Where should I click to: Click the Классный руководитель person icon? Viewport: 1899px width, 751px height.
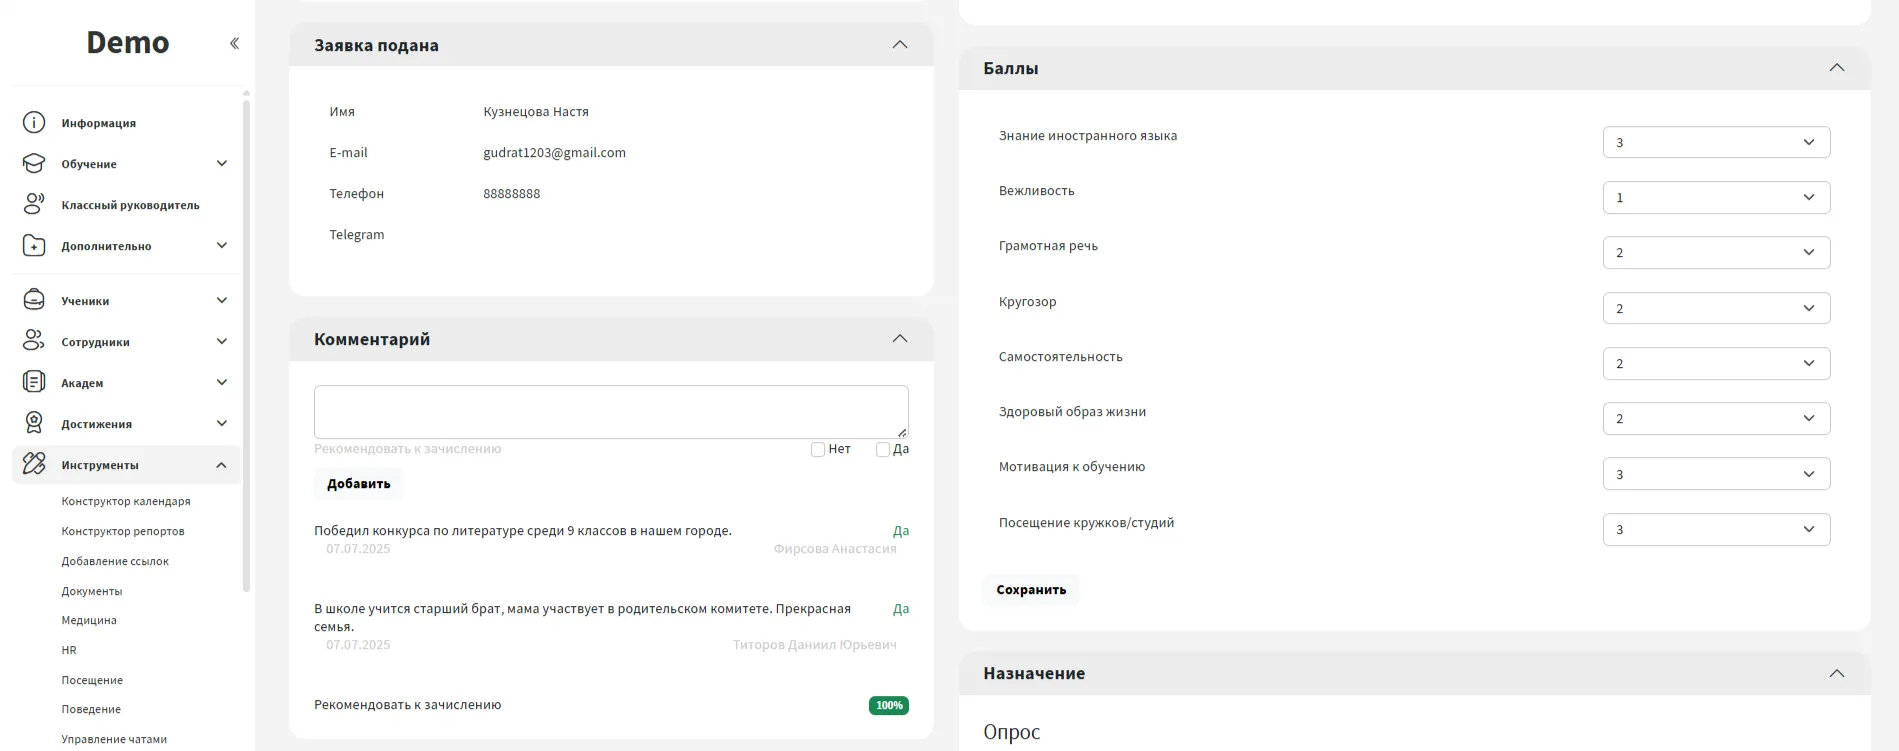click(34, 205)
